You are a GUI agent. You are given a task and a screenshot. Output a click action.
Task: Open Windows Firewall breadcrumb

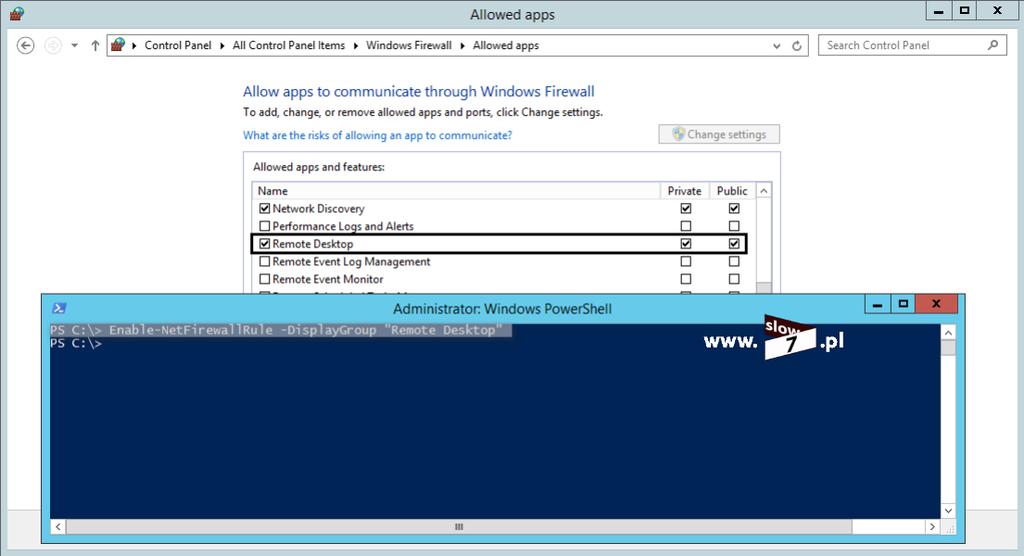click(x=409, y=45)
